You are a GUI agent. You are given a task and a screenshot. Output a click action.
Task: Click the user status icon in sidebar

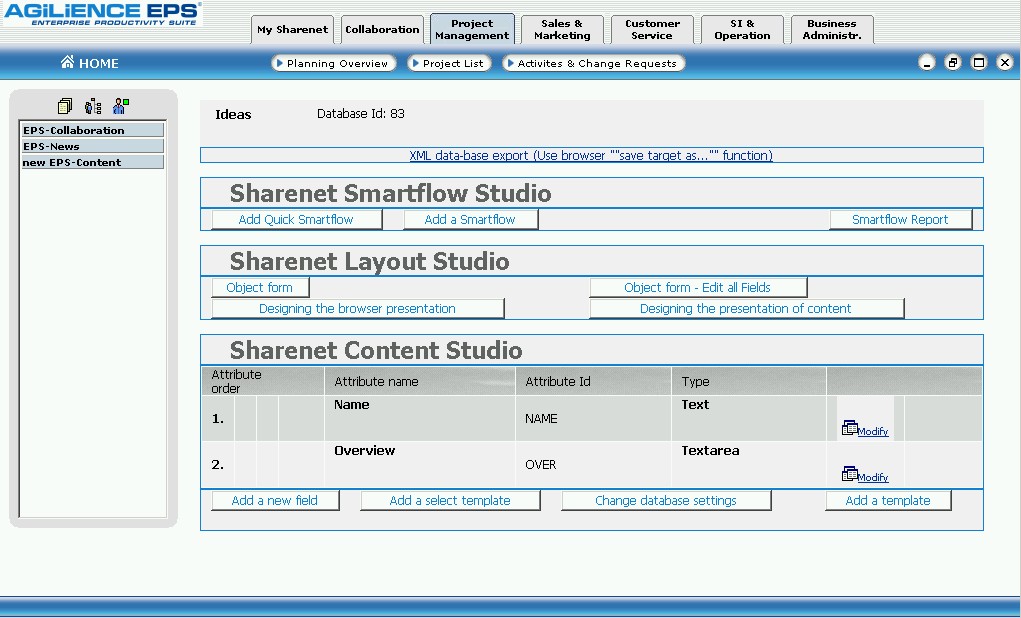[x=121, y=106]
